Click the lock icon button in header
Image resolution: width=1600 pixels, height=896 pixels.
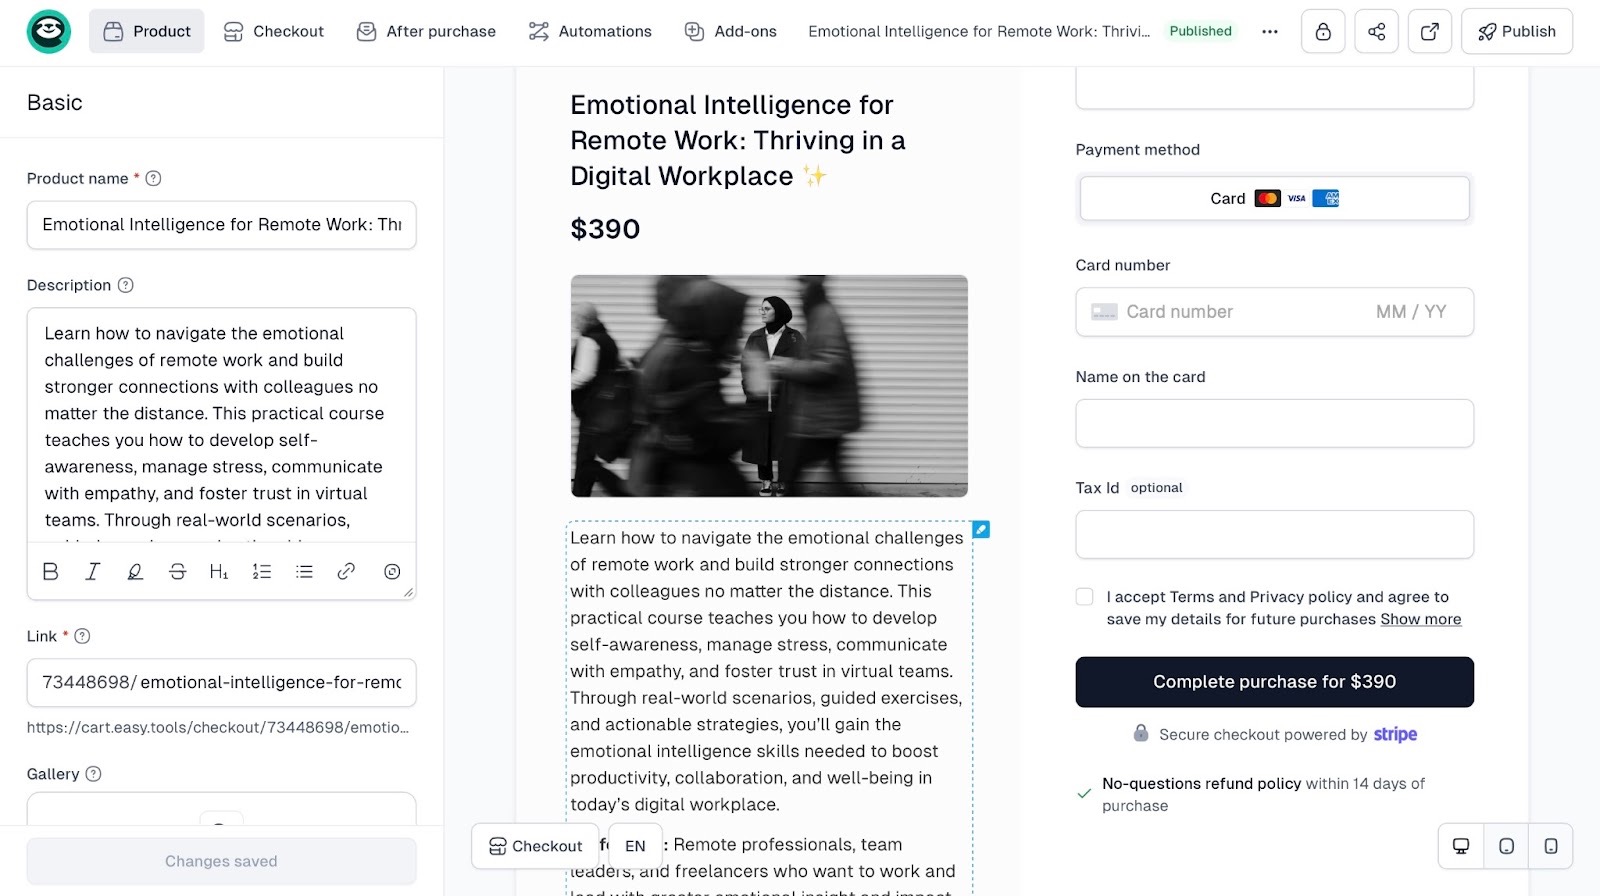point(1323,31)
